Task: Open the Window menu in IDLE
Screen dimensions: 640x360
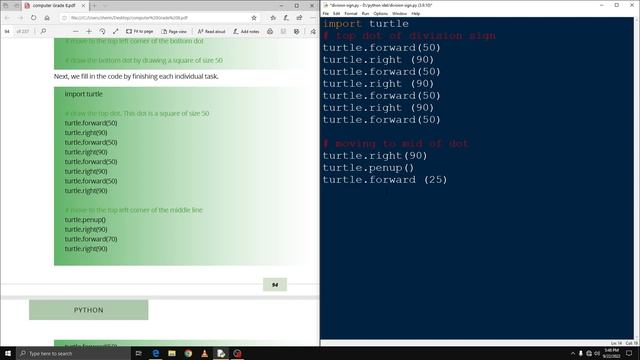Action: point(399,13)
